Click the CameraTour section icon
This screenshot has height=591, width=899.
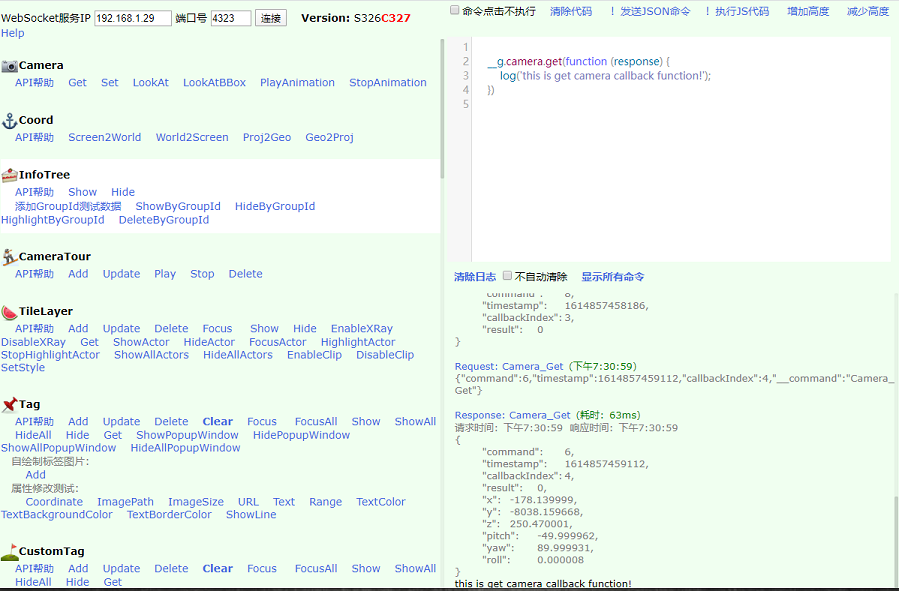[9, 257]
